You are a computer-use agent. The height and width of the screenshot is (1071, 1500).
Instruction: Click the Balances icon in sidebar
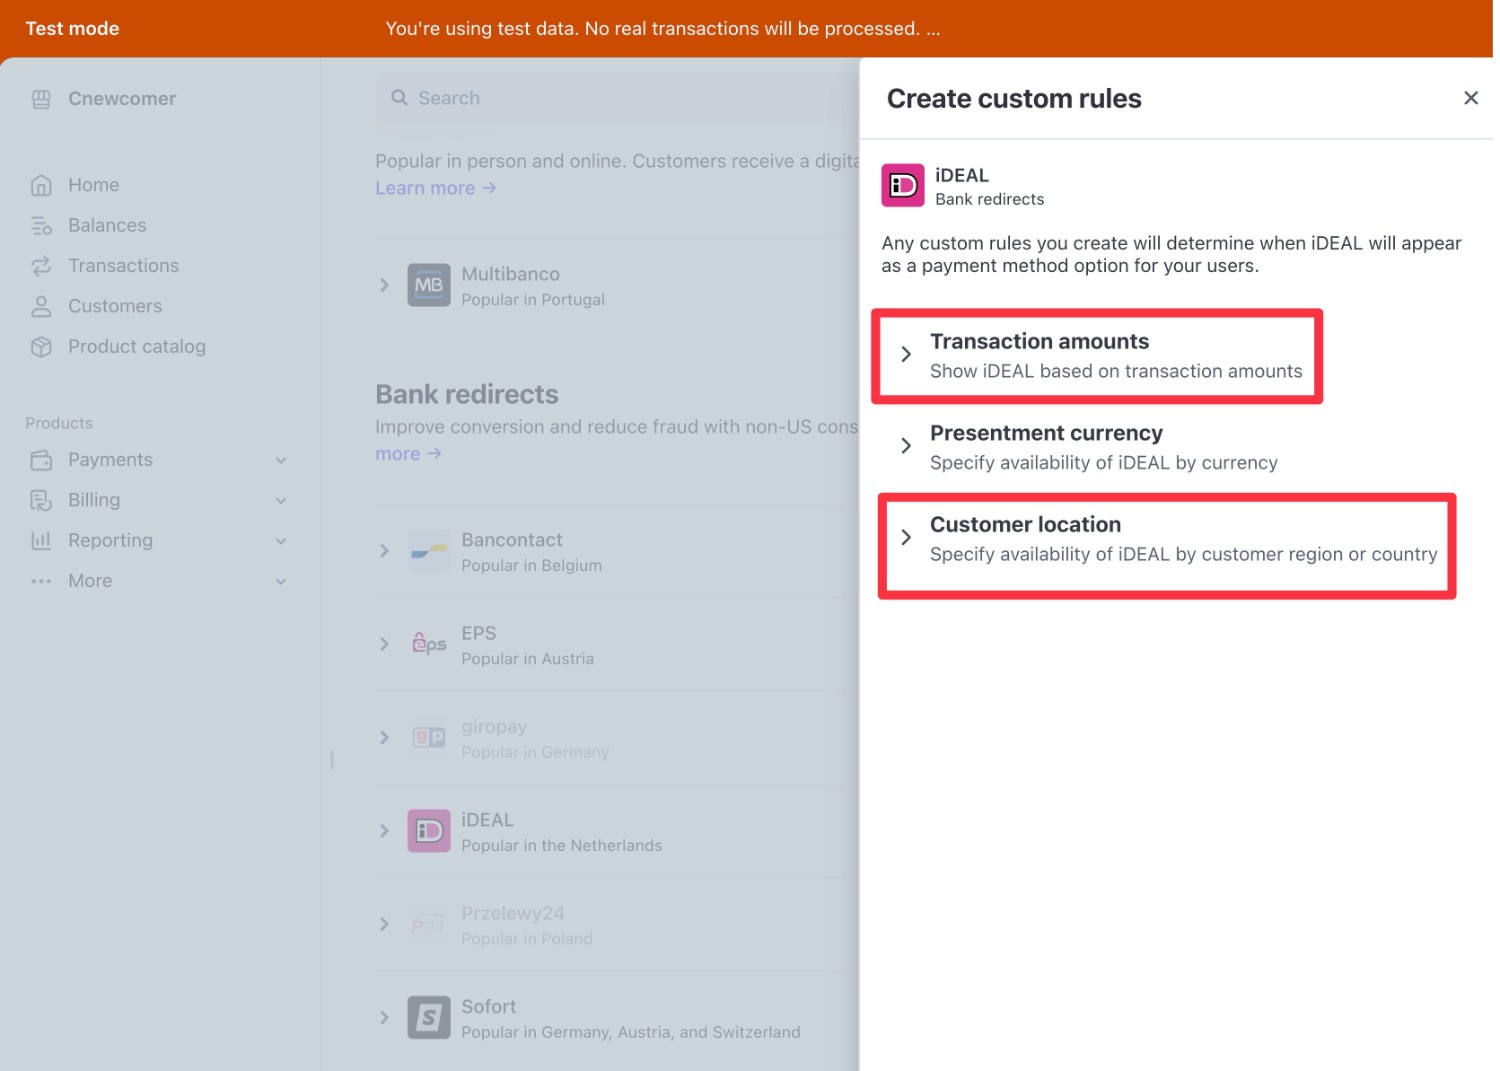(x=41, y=226)
